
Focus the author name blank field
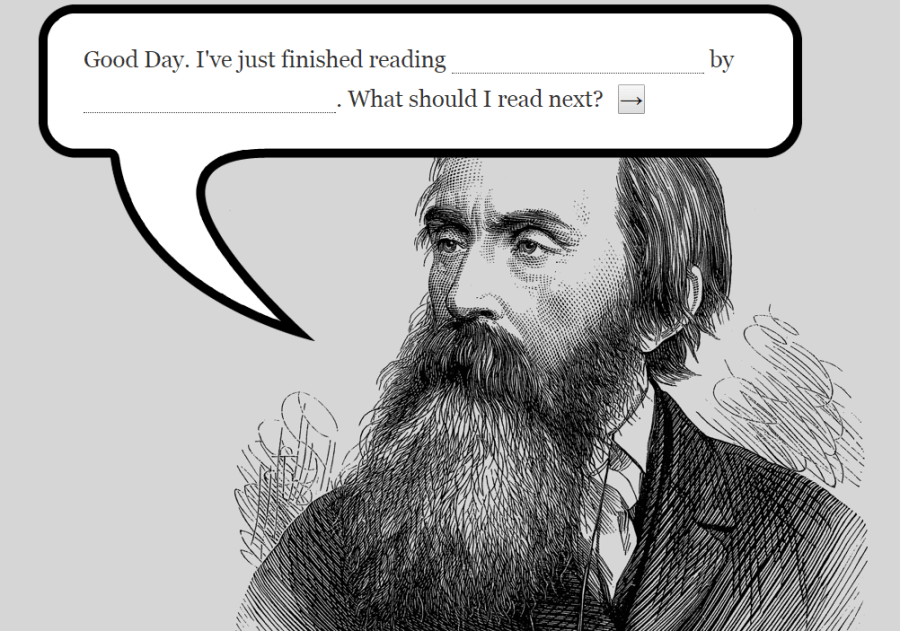pyautogui.click(x=210, y=99)
